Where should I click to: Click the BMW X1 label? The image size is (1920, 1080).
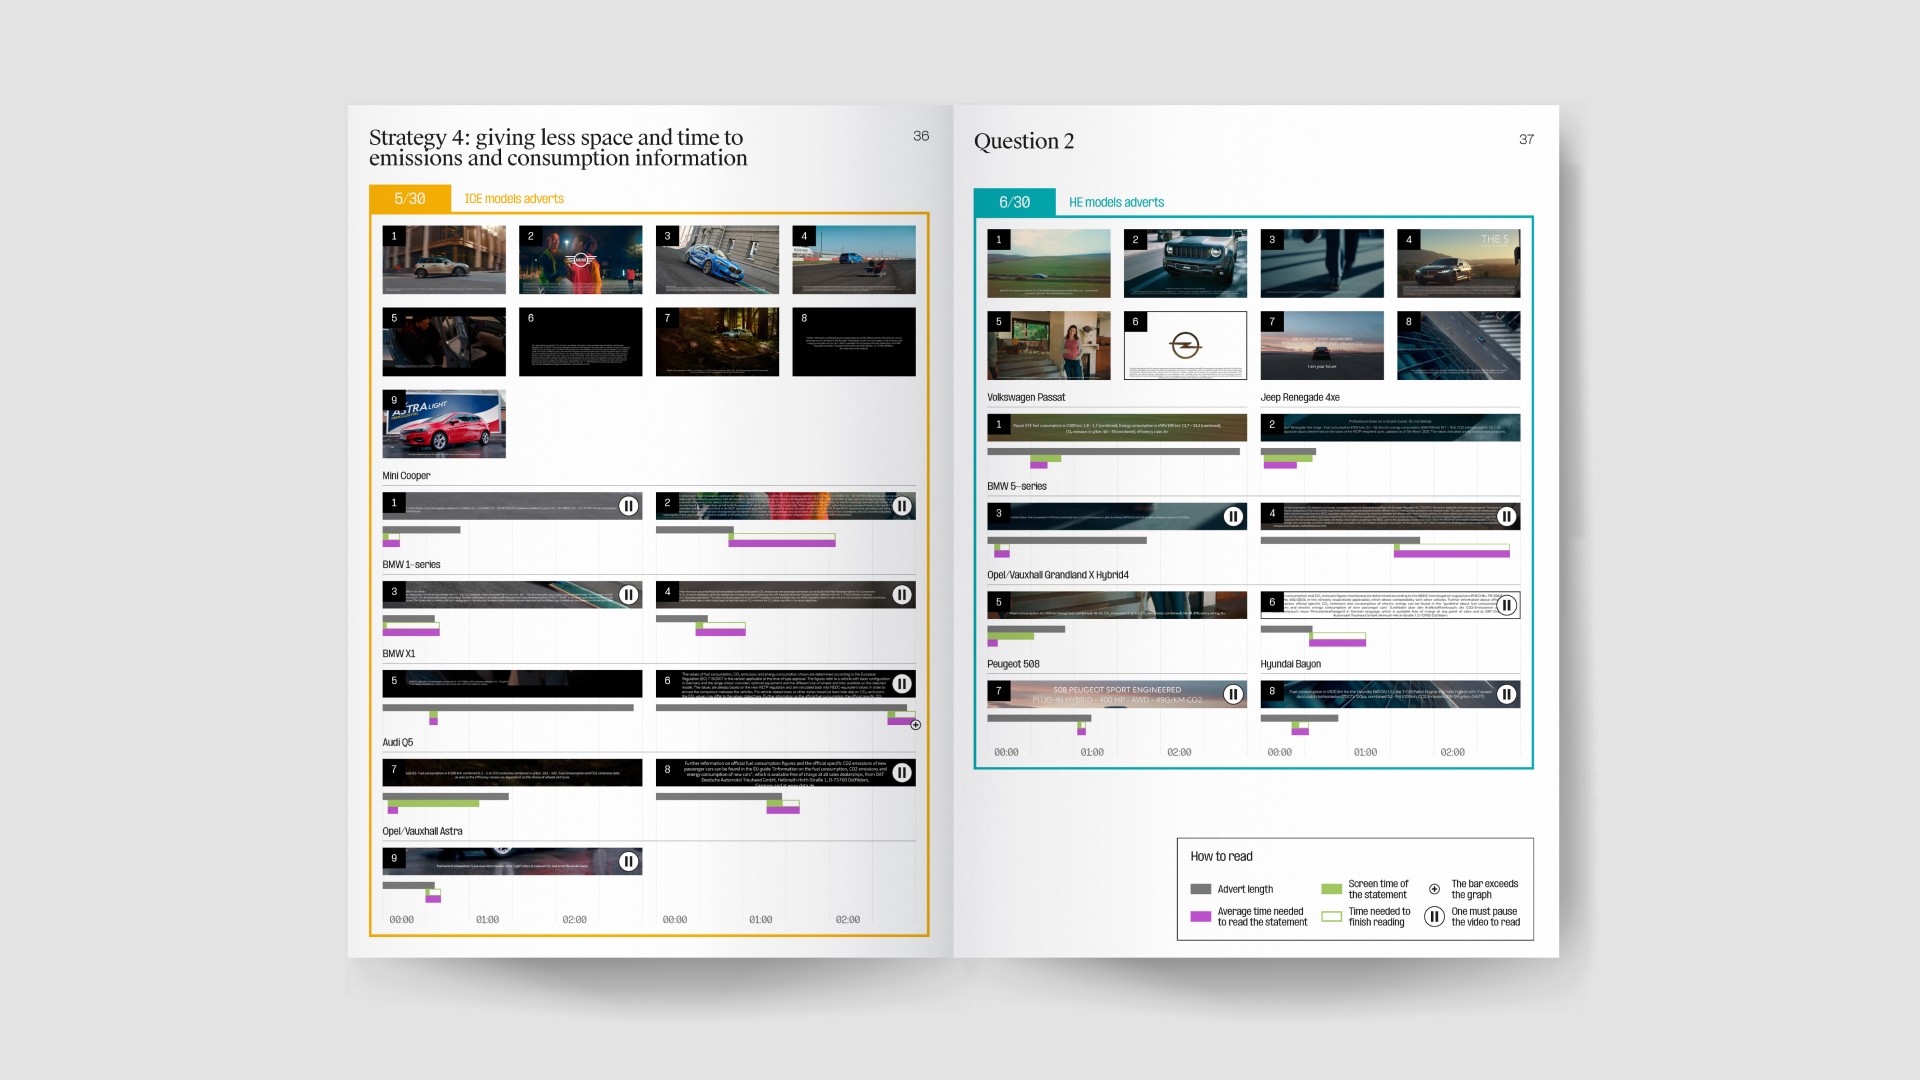click(x=398, y=654)
